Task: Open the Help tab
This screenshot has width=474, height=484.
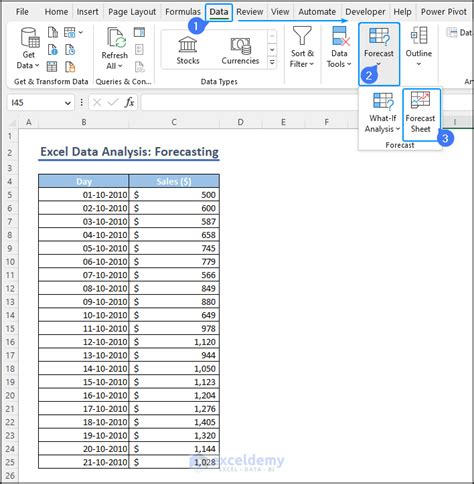Action: click(x=402, y=12)
